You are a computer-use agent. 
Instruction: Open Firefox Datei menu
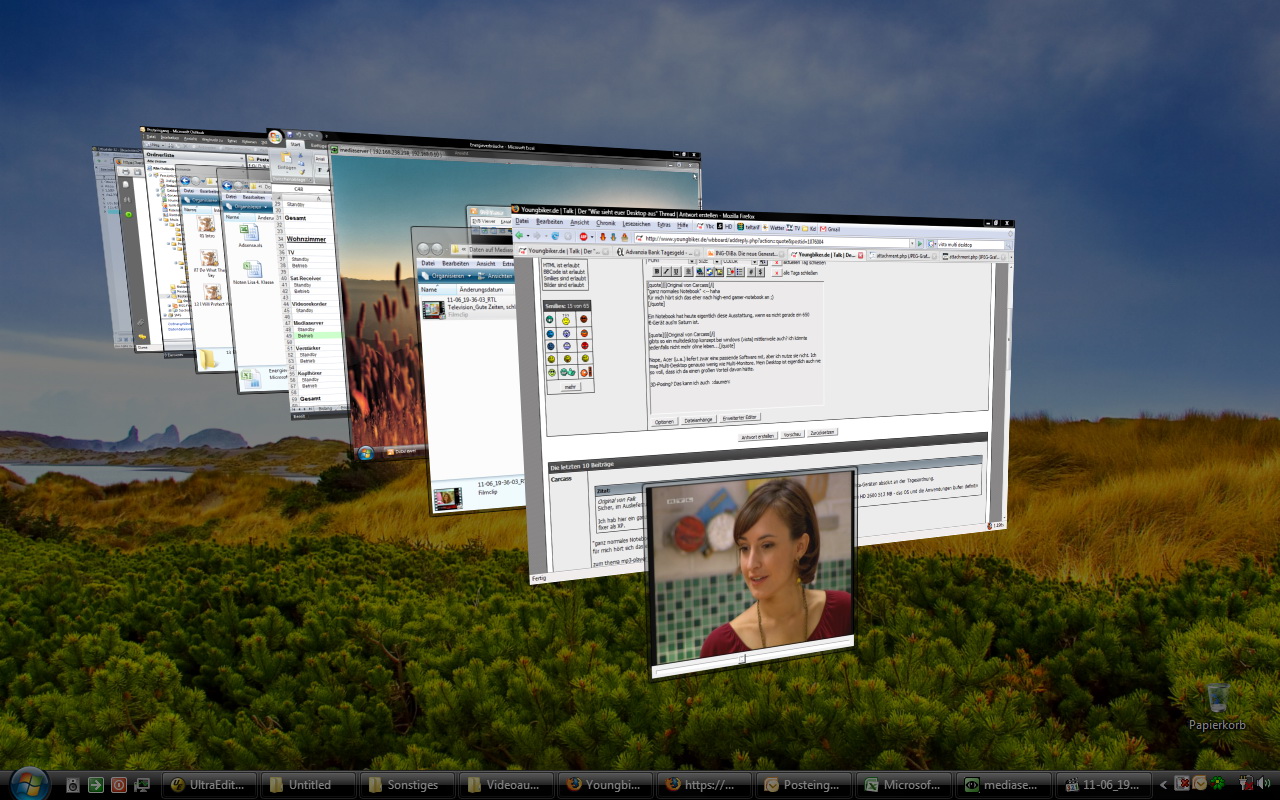pyautogui.click(x=522, y=221)
